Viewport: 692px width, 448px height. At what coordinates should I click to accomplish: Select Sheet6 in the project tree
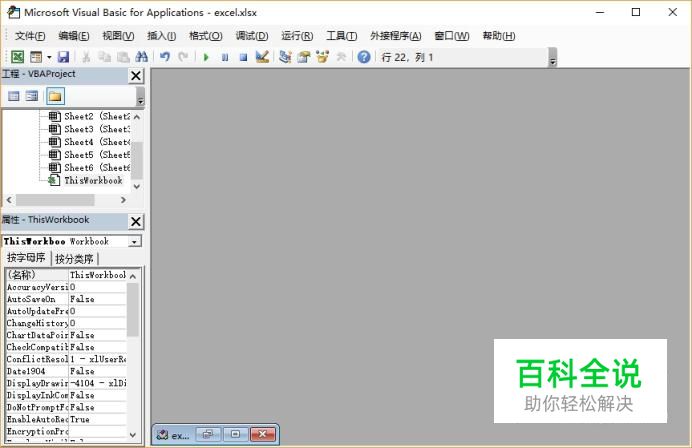click(90, 168)
